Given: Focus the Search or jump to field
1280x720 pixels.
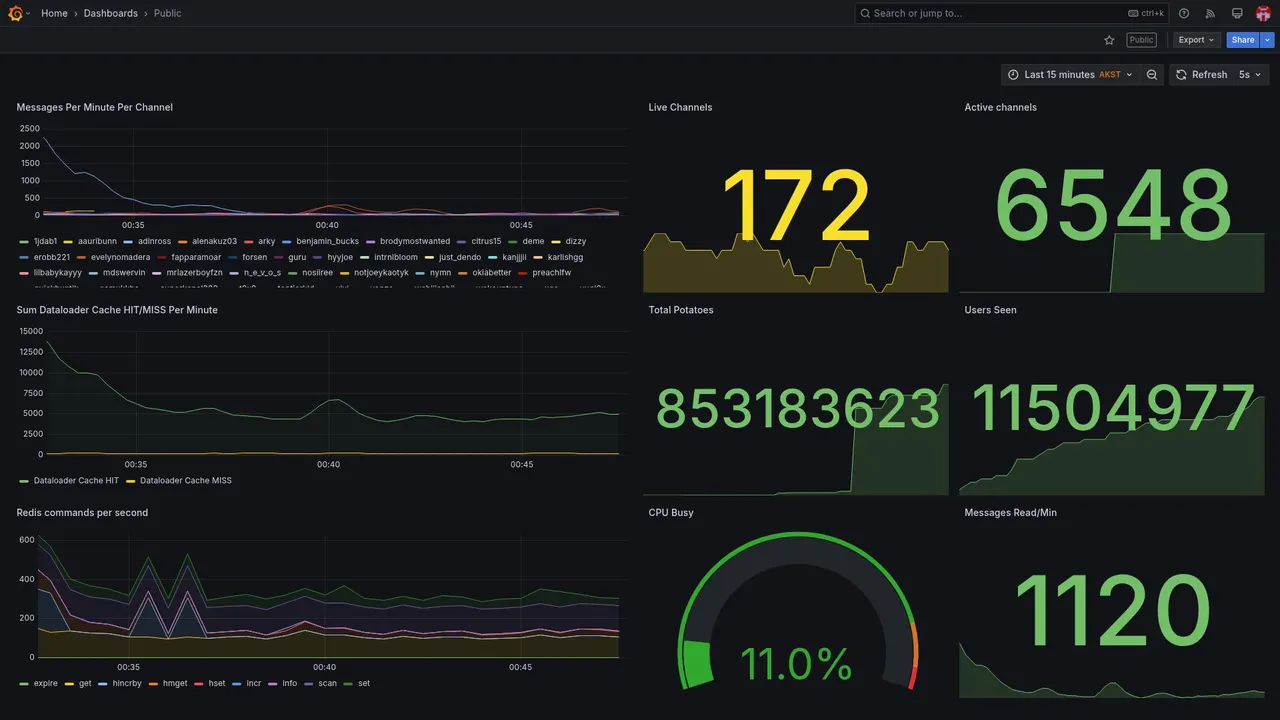Looking at the screenshot, I should (x=1010, y=13).
